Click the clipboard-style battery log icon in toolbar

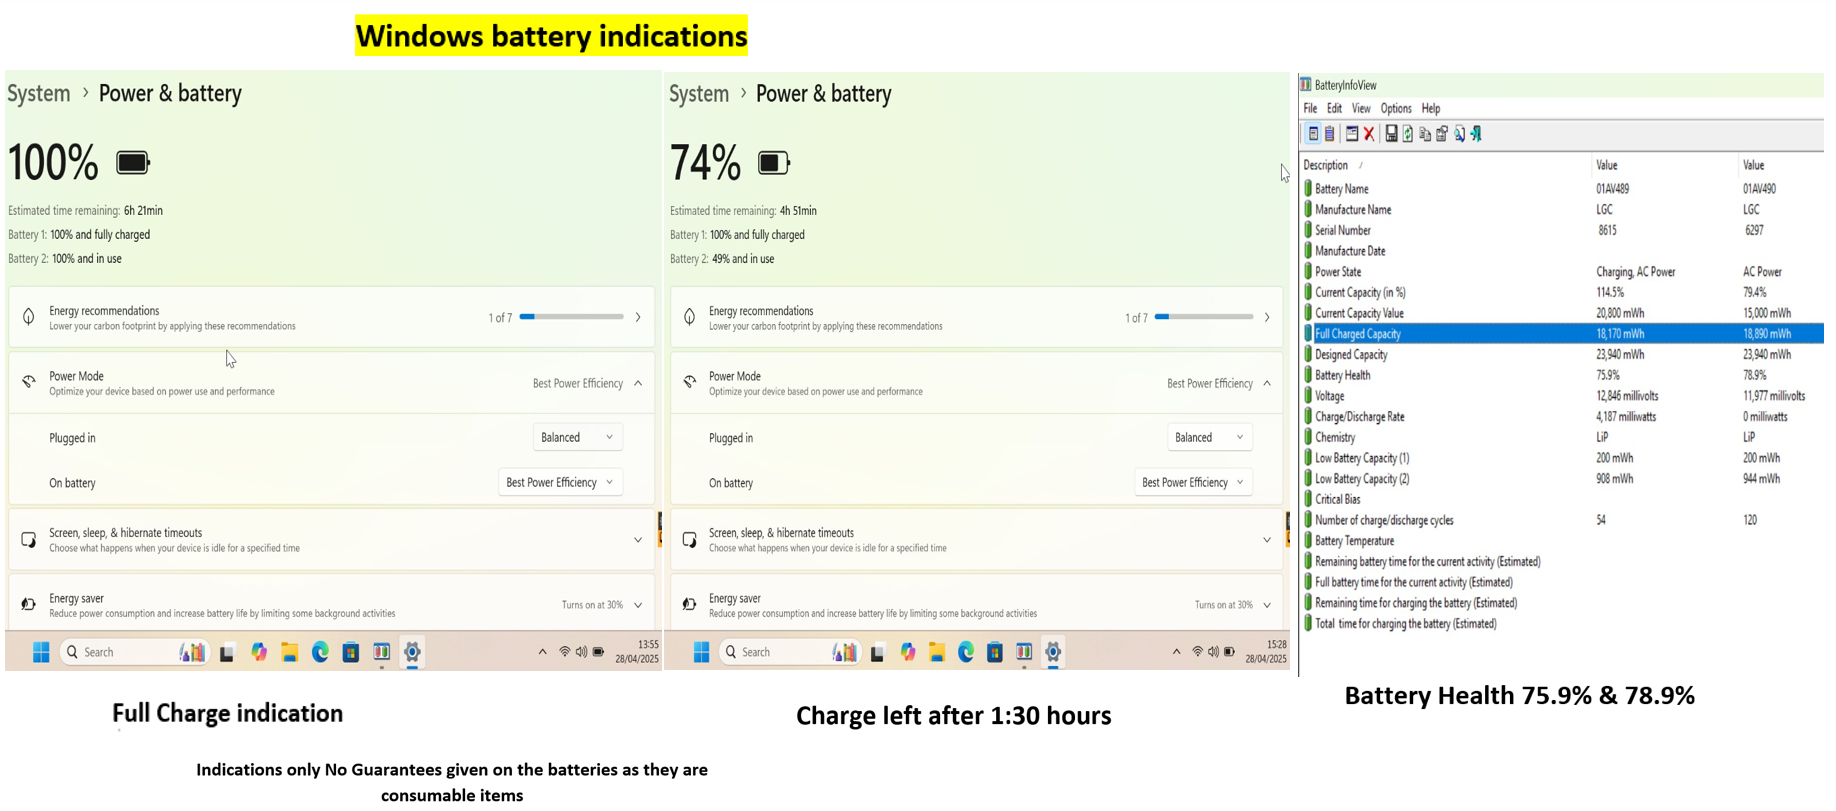pyautogui.click(x=1329, y=133)
